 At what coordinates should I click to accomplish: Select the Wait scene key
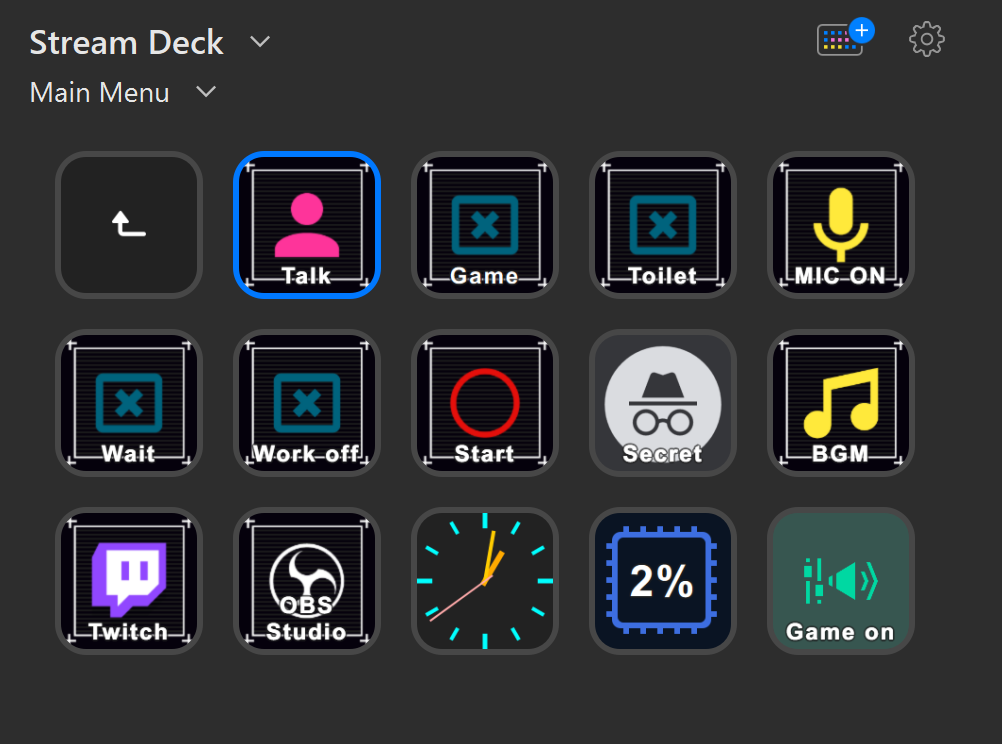(x=129, y=403)
